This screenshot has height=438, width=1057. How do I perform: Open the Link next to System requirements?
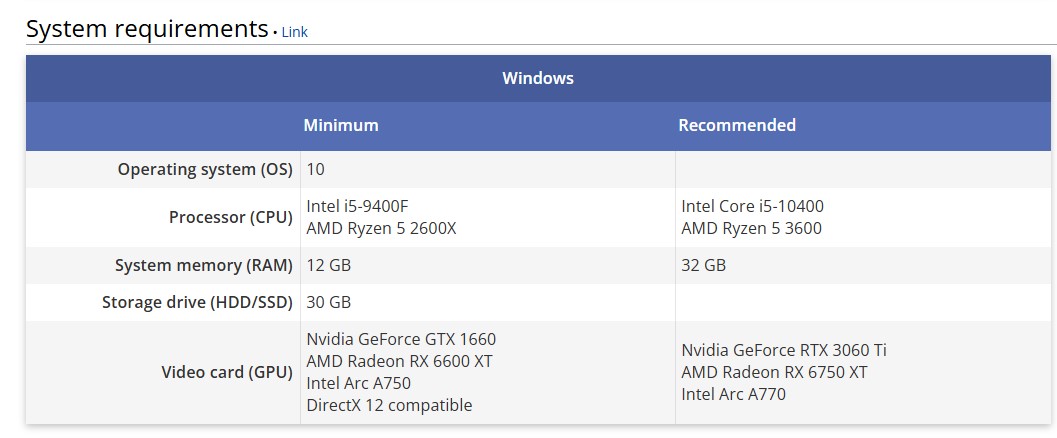click(294, 32)
